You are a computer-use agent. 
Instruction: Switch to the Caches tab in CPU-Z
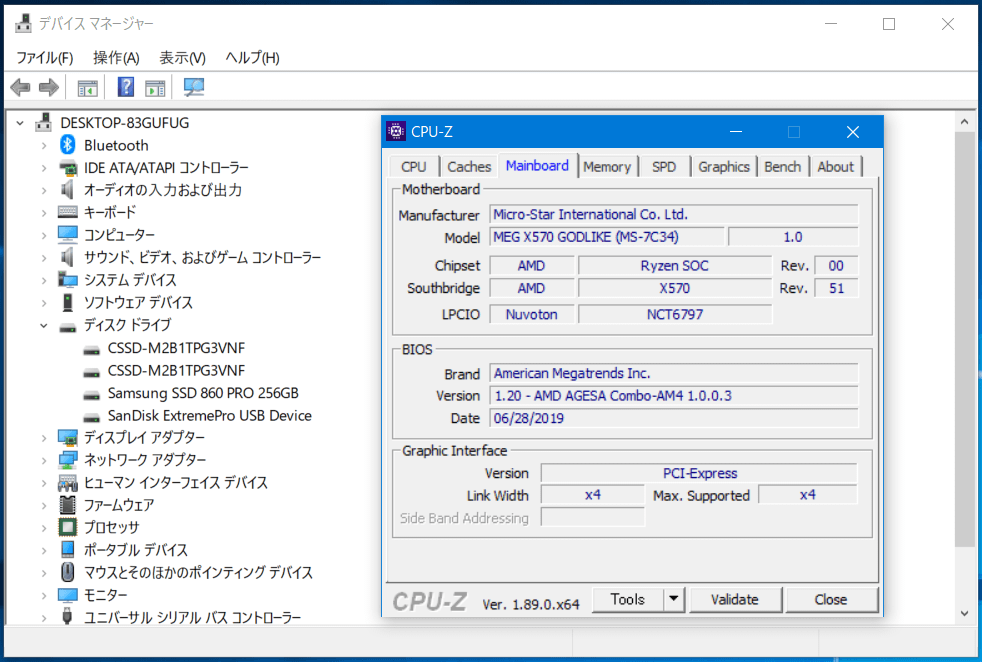(x=469, y=167)
